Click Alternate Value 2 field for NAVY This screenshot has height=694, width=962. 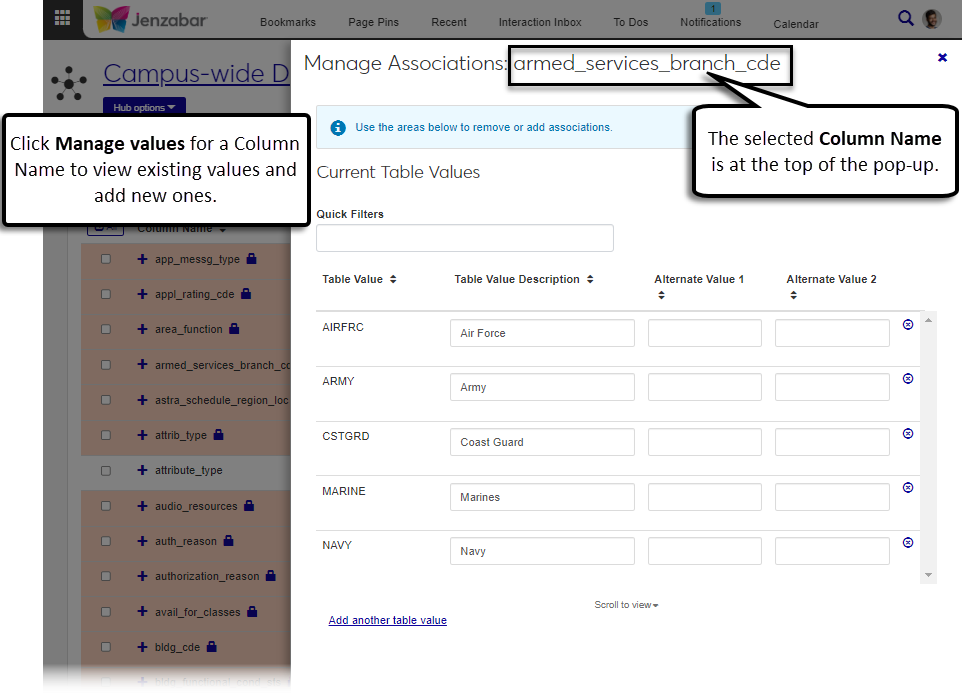(832, 551)
